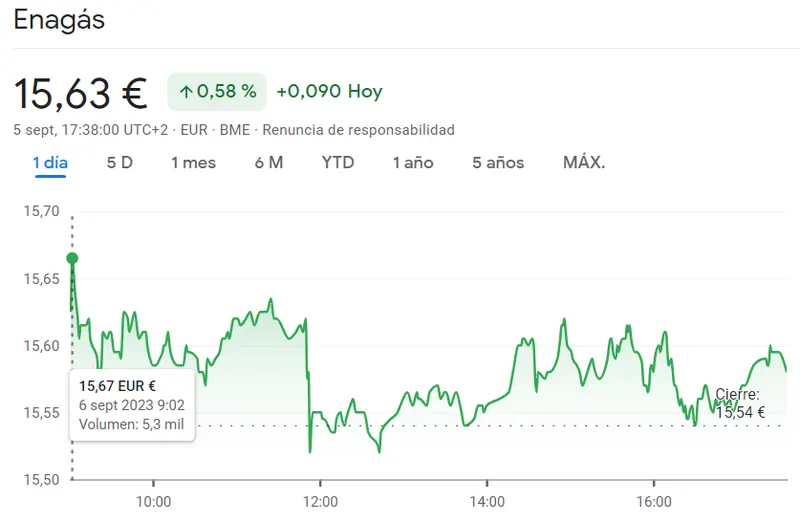Open the '1 mes' chart range
Viewport: 800px width, 522px height.
193,163
